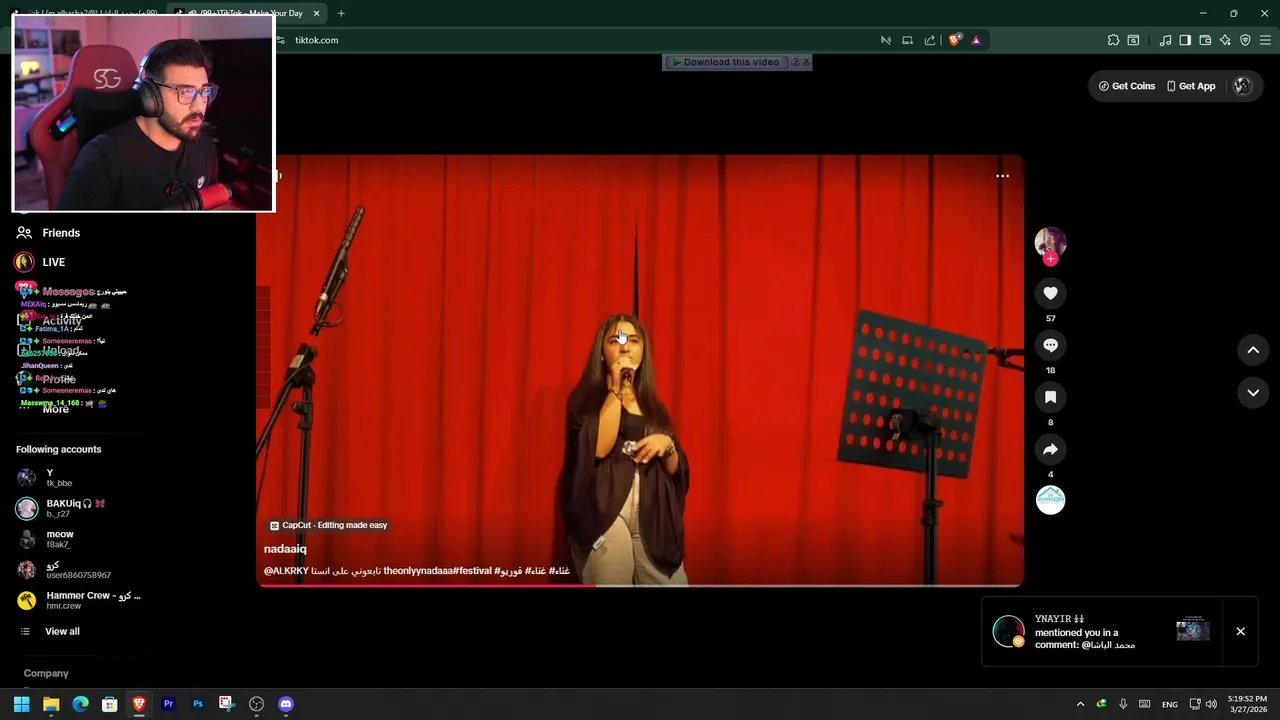The image size is (1280, 720).
Task: Open Brave Rewards triangle icon
Action: tap(976, 40)
